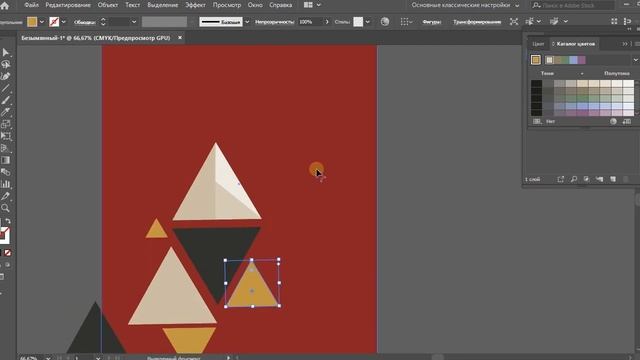Viewport: 640px width, 360px height.
Task: Open the Объект menu
Action: coord(108,5)
